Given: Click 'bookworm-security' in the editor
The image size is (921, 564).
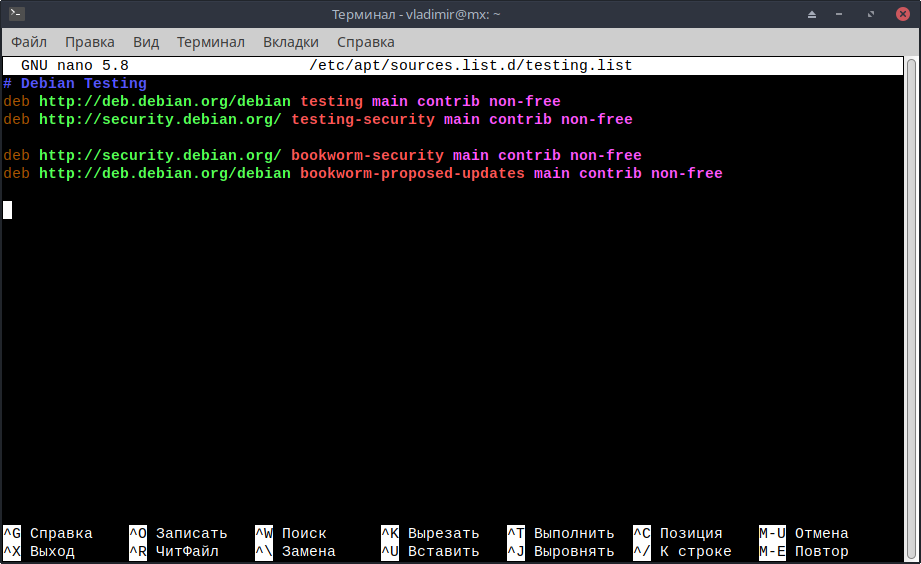Looking at the screenshot, I should (x=367, y=155).
